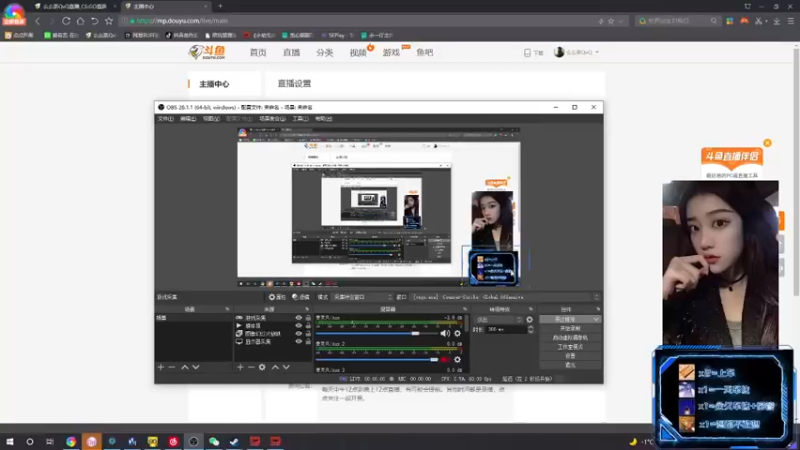Open Mic/Aux channel gear settings in mixer
Viewport: 800px width, 450px height.
click(x=458, y=333)
